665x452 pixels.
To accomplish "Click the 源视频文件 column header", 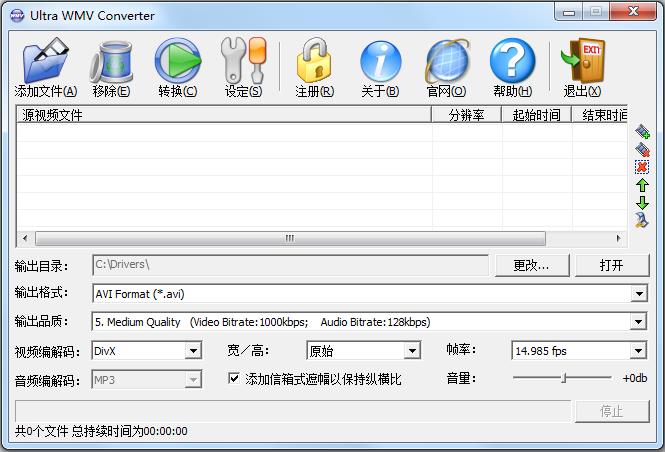I will [x=224, y=115].
